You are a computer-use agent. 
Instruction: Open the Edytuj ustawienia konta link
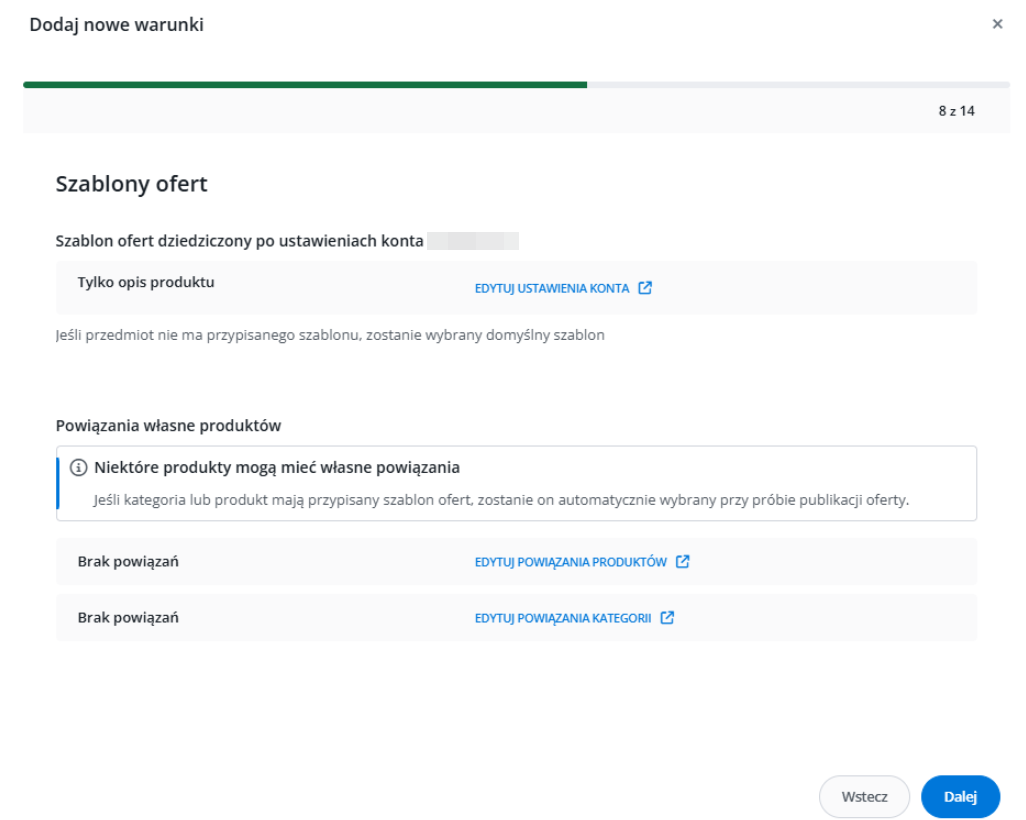(551, 288)
